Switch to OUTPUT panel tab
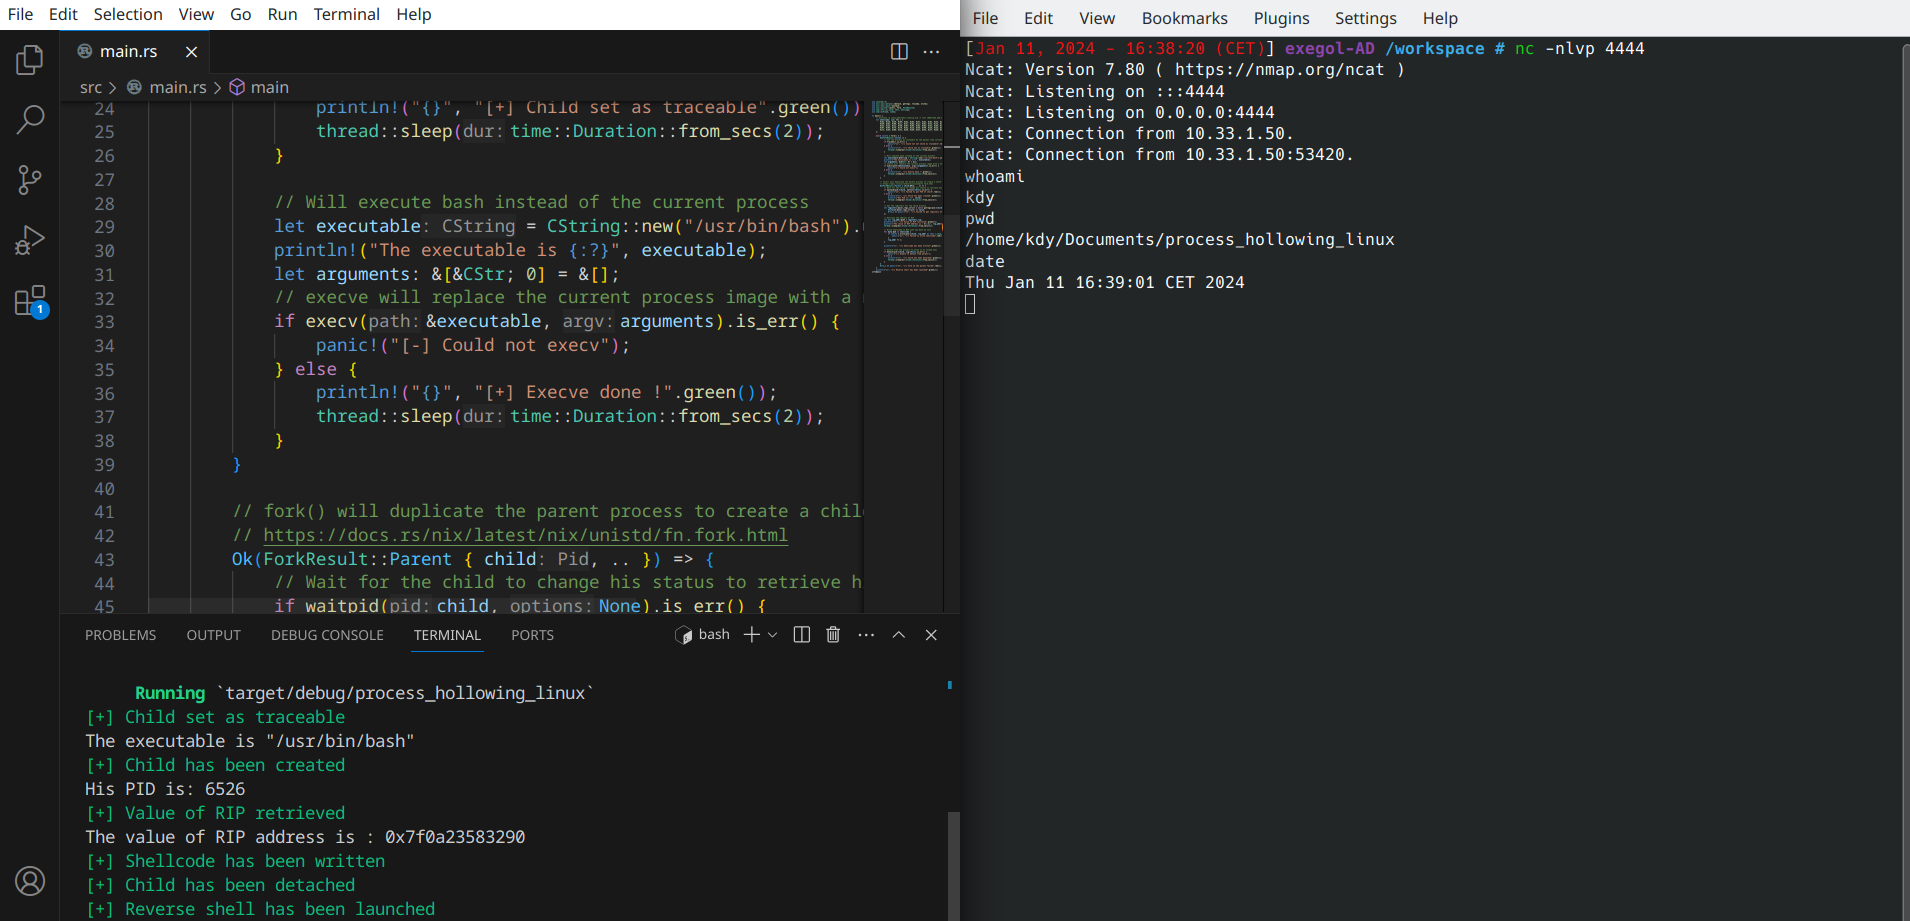 214,635
